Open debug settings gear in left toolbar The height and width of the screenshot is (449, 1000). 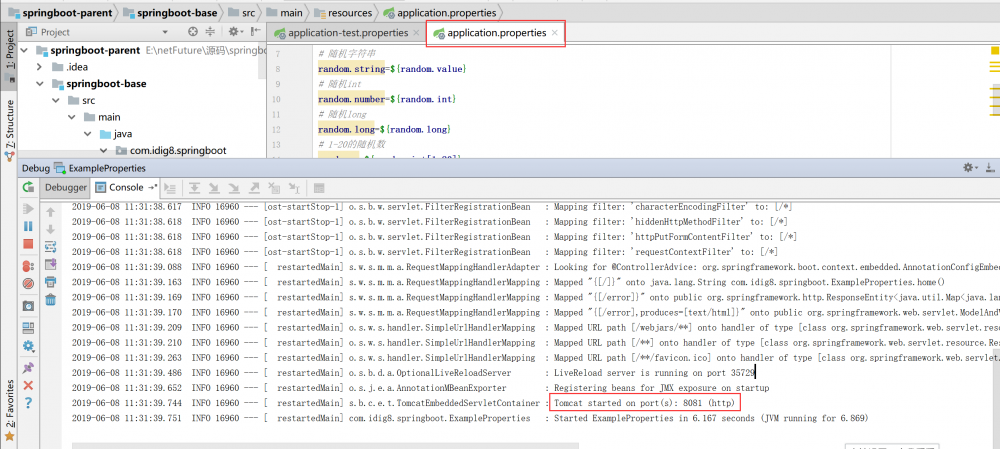click(28, 346)
